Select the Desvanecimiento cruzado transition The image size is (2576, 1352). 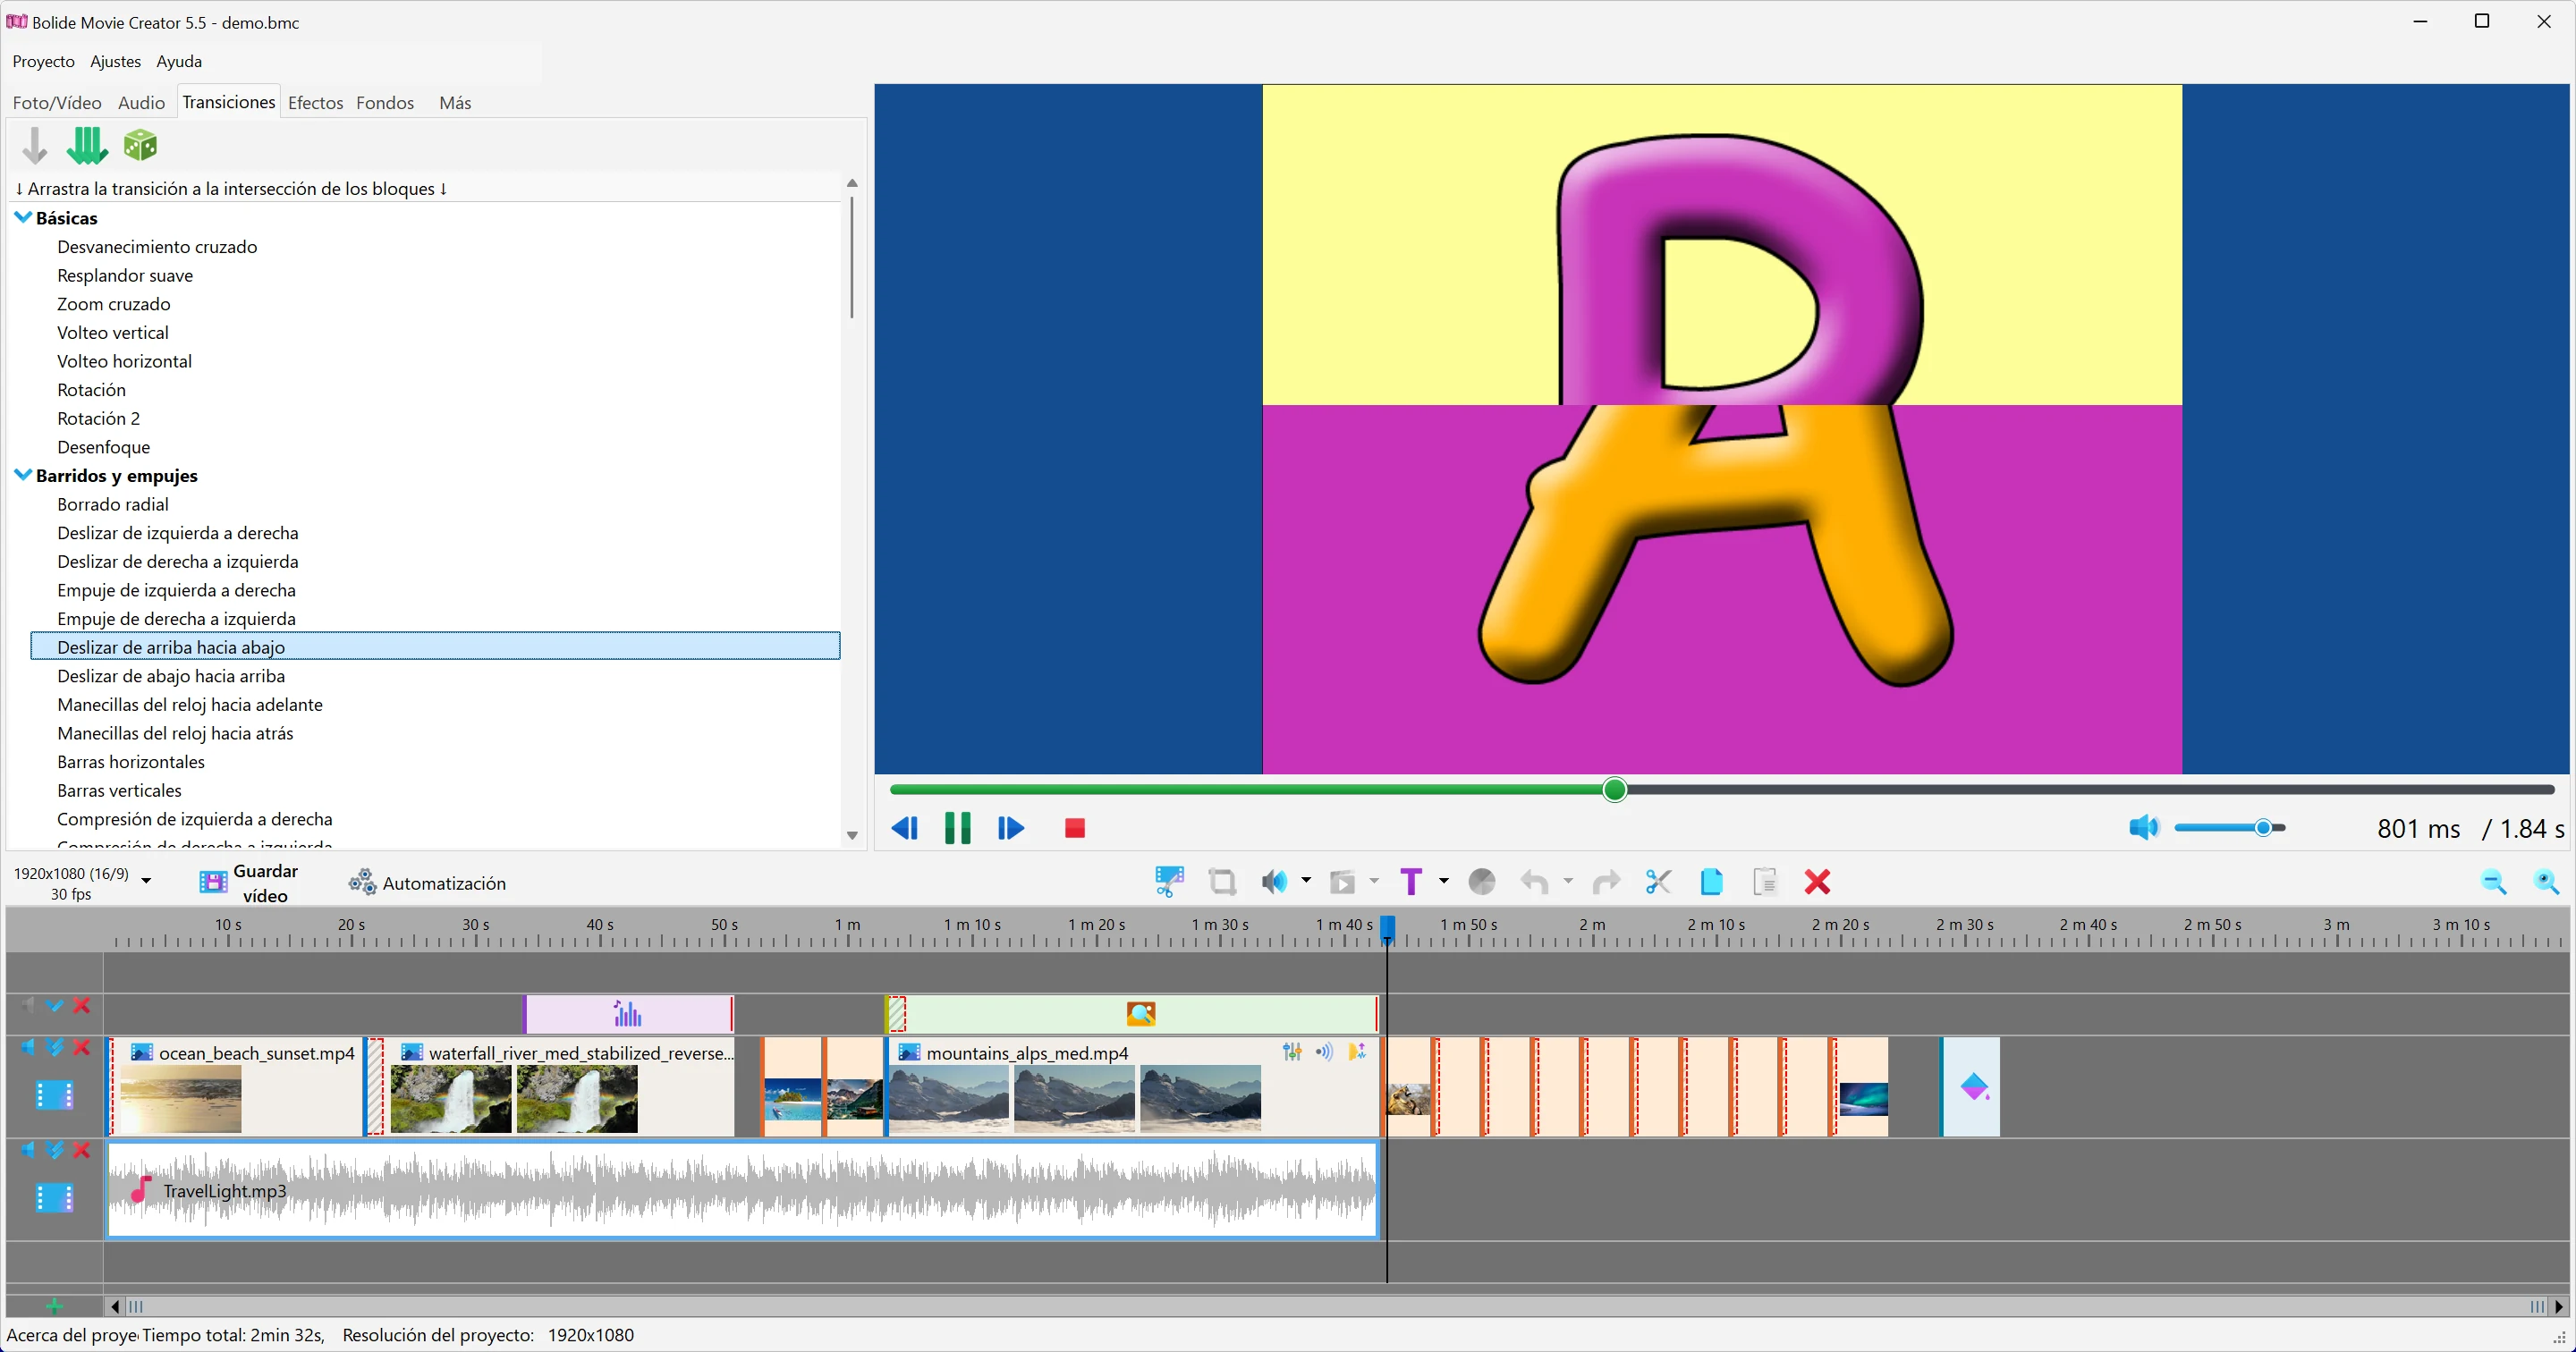157,246
